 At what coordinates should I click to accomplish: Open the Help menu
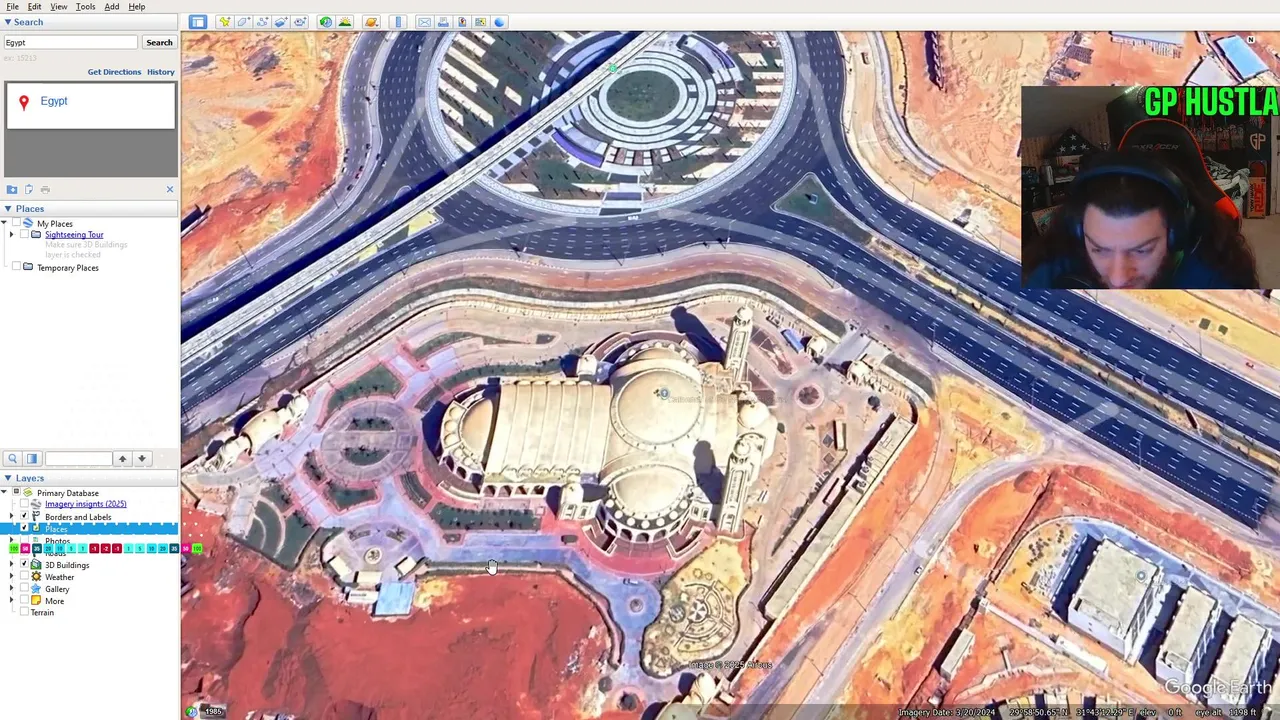(x=137, y=7)
